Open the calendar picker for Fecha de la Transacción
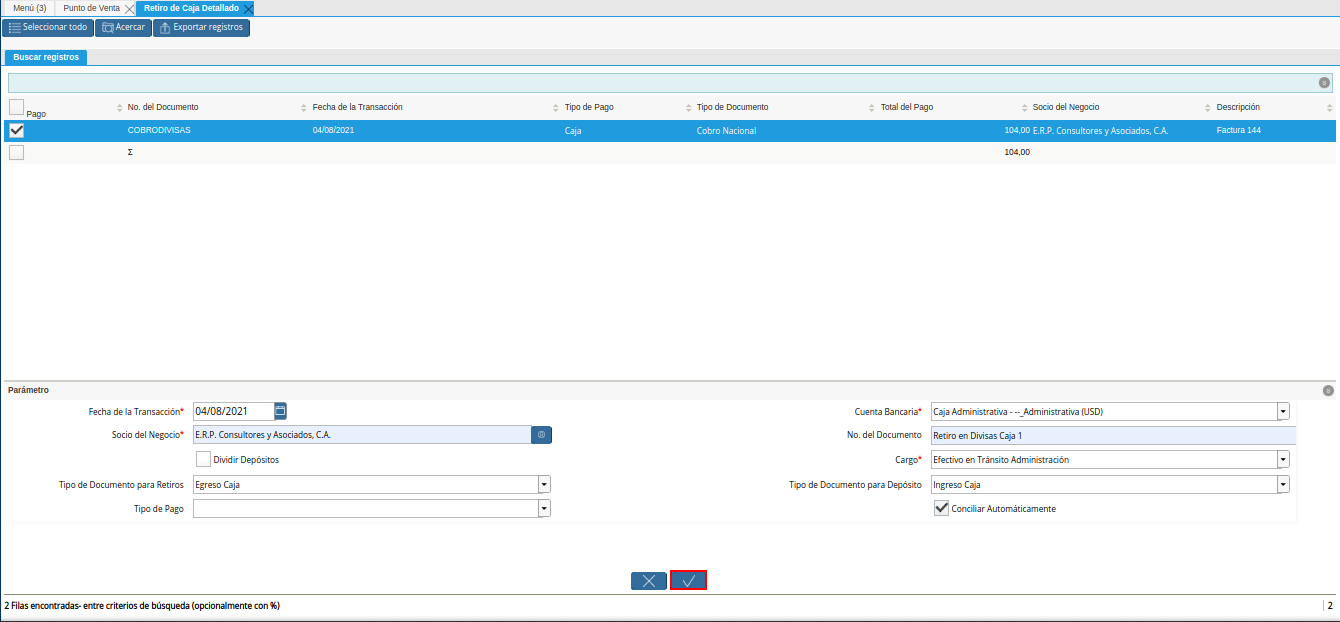1340x622 pixels. (281, 411)
